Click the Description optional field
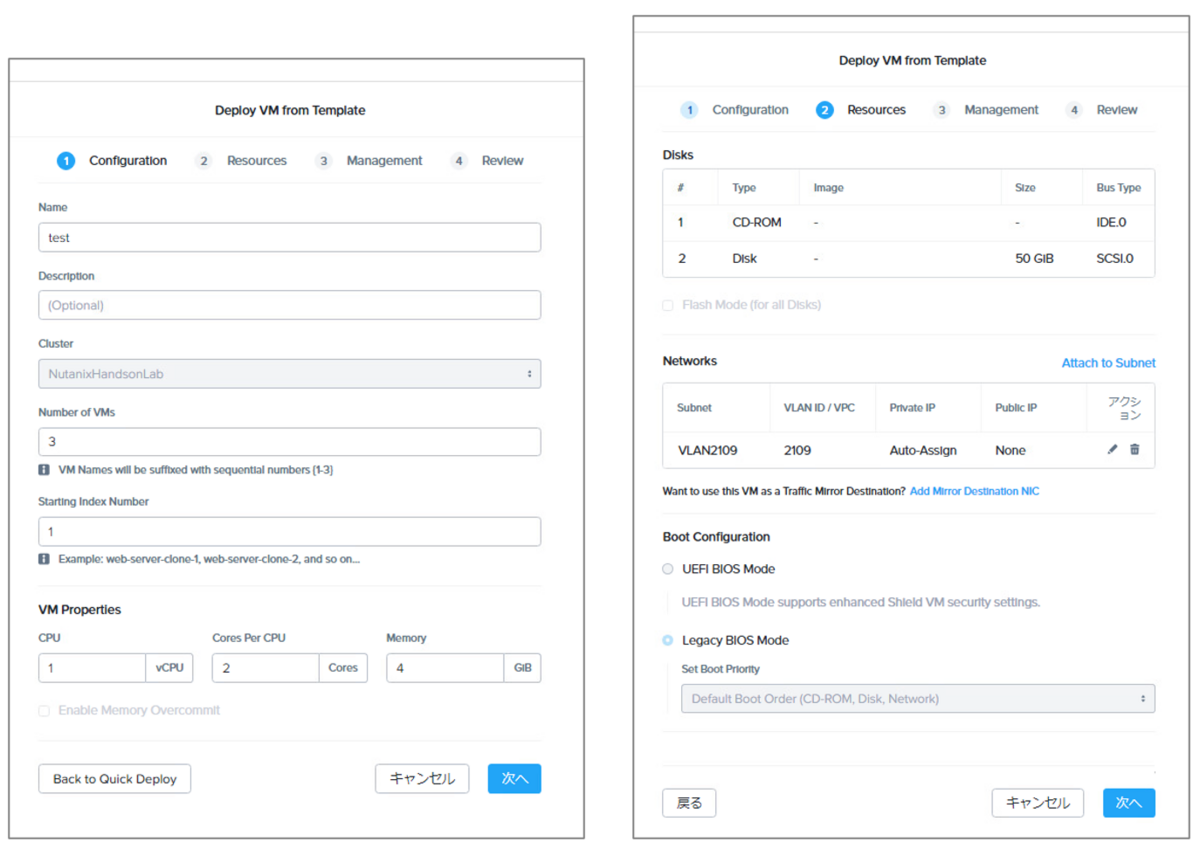This screenshot has width=1200, height=842. tap(290, 305)
